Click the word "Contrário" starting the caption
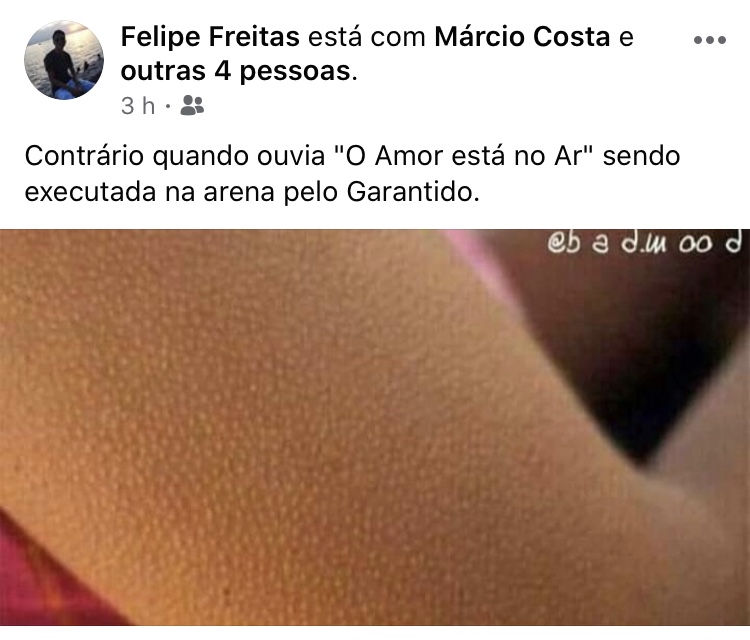 tap(84, 156)
